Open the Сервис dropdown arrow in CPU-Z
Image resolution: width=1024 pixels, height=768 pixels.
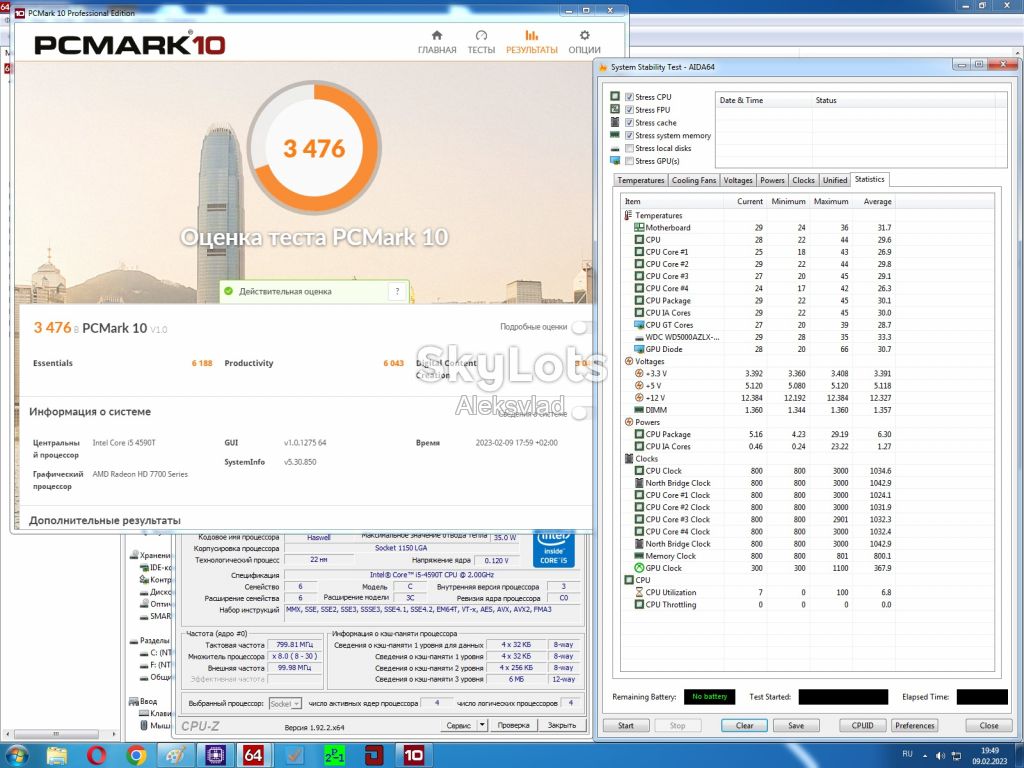tap(482, 725)
